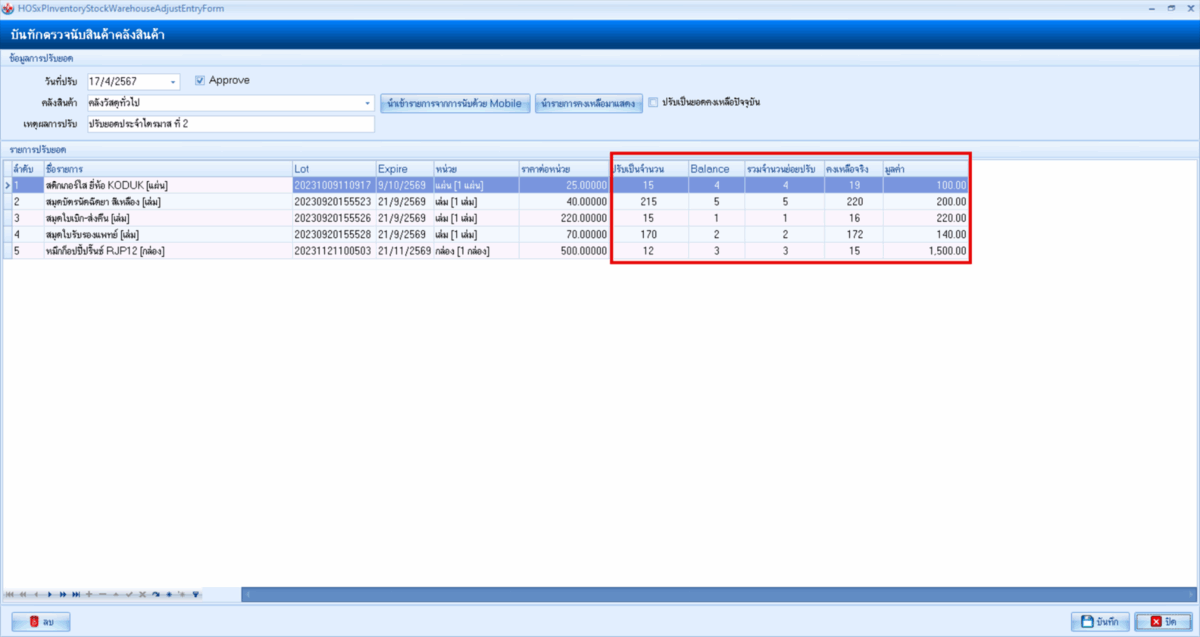
Task: Open the filter funnel icon in navigator
Action: (x=196, y=594)
